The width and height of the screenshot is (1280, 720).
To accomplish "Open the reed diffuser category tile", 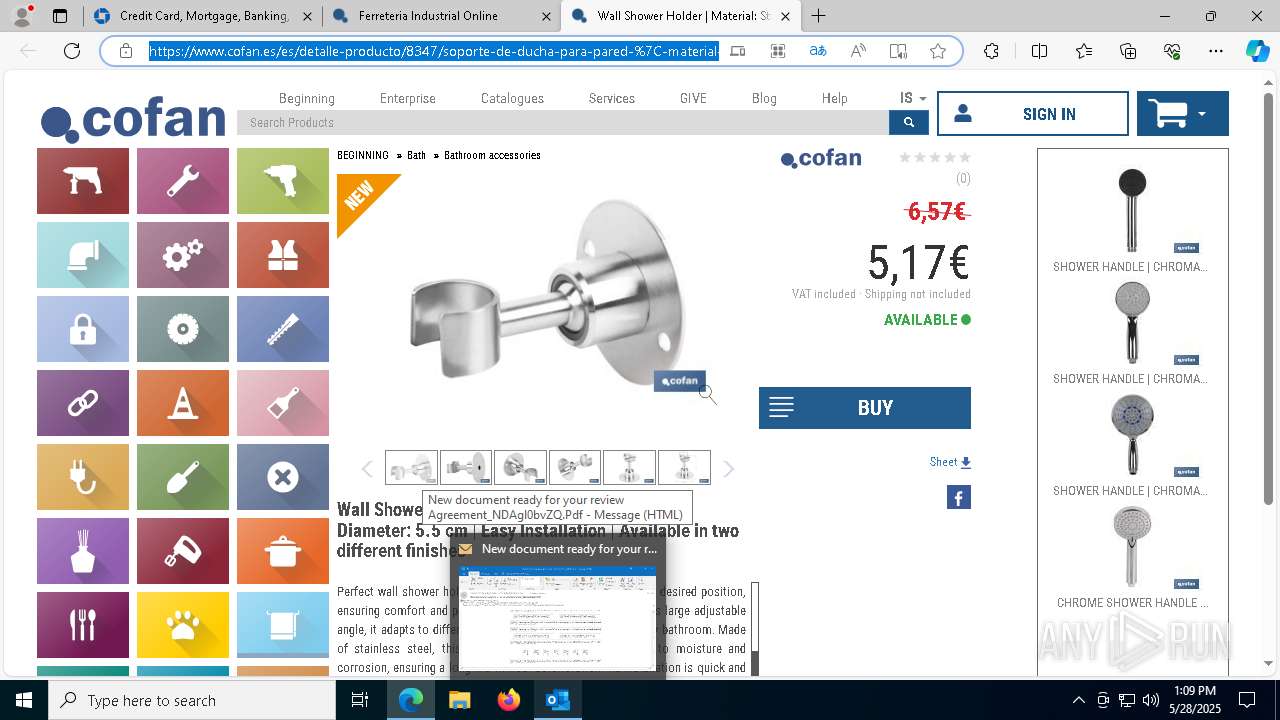I will coord(83,551).
